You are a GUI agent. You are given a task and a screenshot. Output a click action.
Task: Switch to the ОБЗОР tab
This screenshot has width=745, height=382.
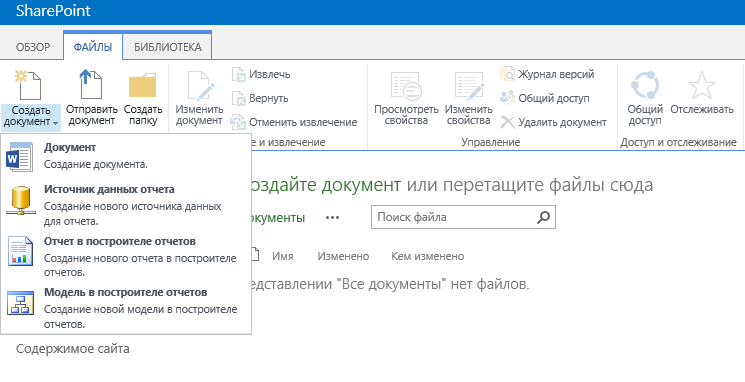(33, 47)
